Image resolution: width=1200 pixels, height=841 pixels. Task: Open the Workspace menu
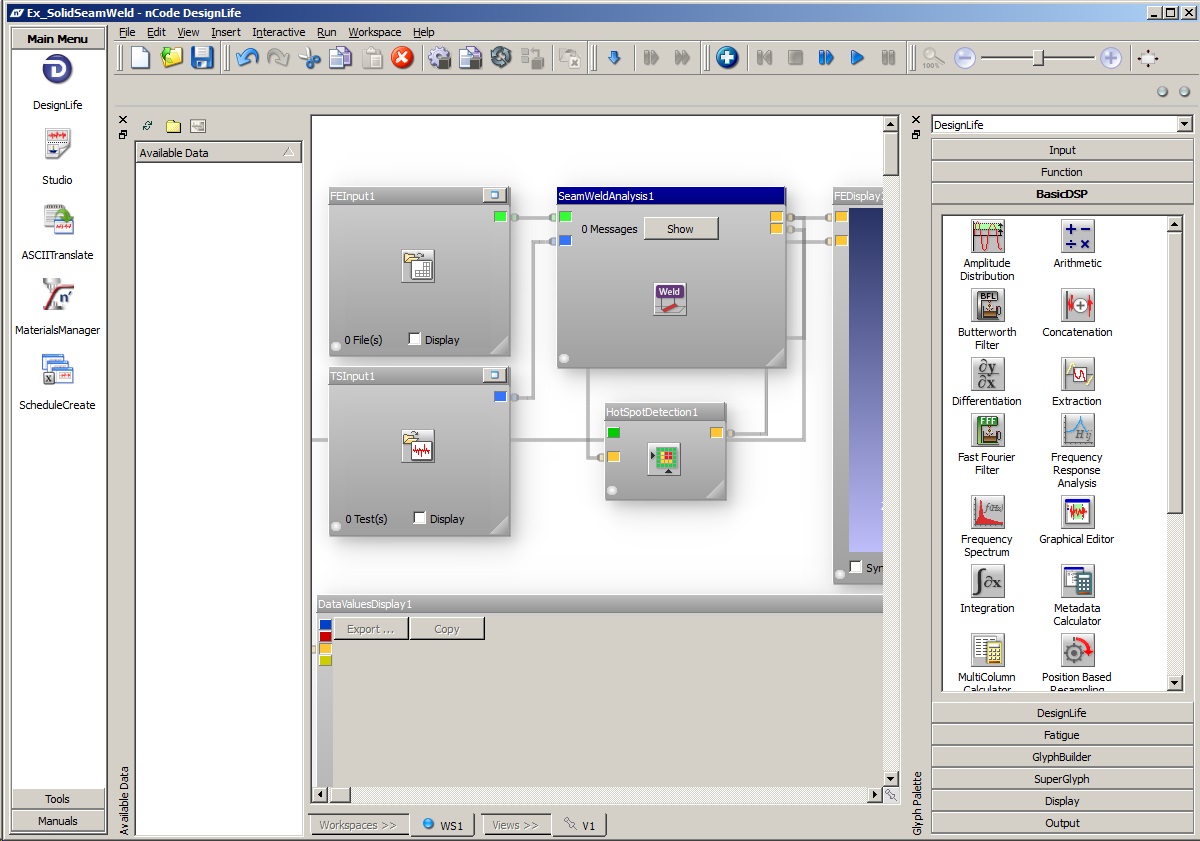pos(375,32)
